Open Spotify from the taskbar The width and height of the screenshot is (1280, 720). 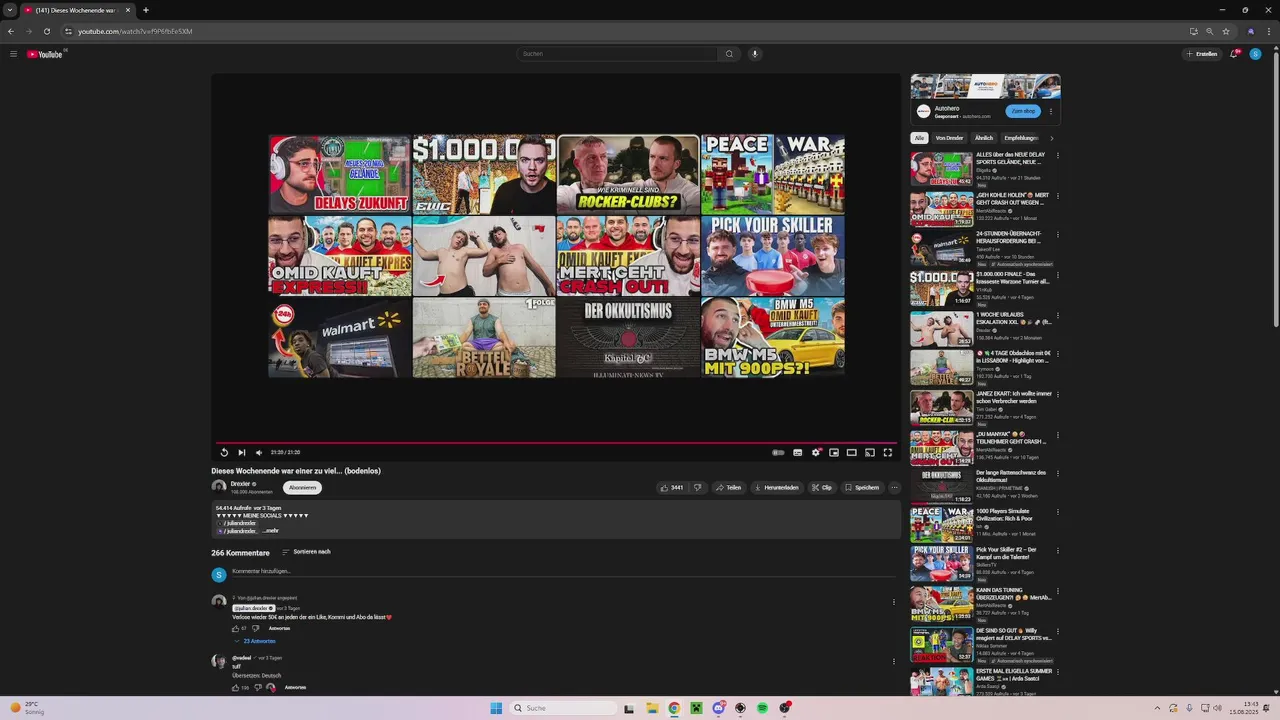(762, 708)
